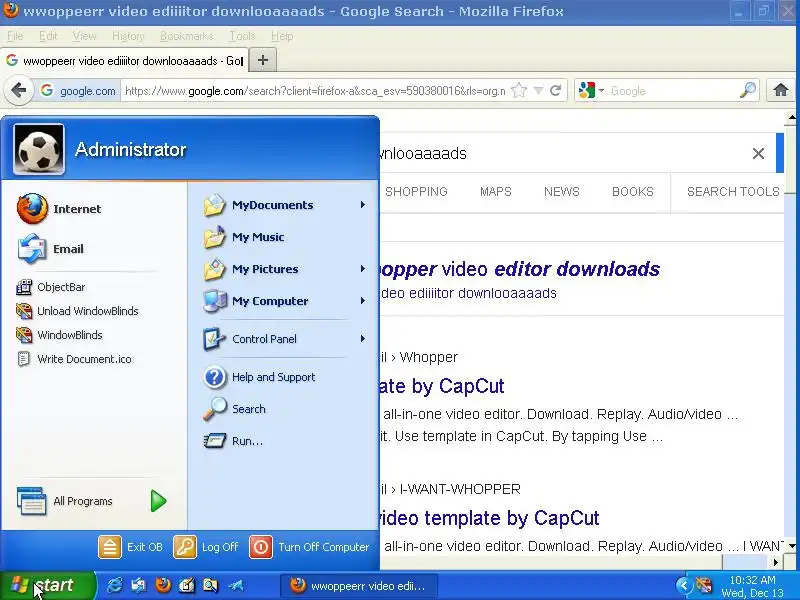Launch the Email program from Start menu
Viewport: 800px width, 600px height.
click(51, 249)
